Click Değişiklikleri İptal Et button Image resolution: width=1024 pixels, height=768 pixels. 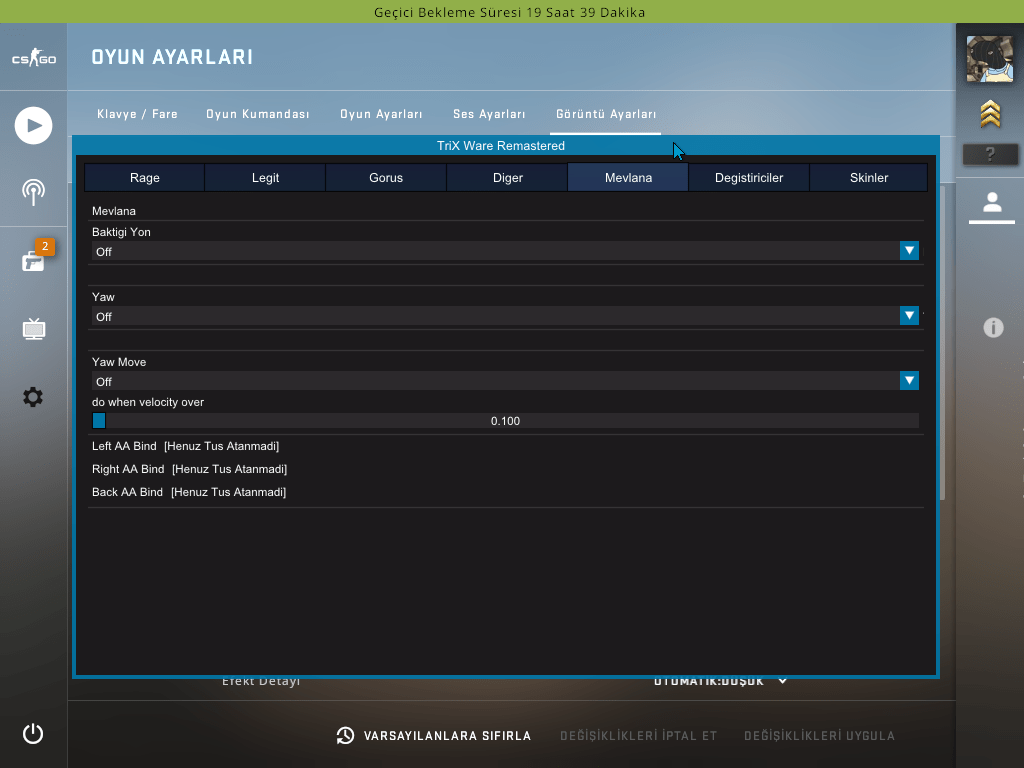coord(639,736)
